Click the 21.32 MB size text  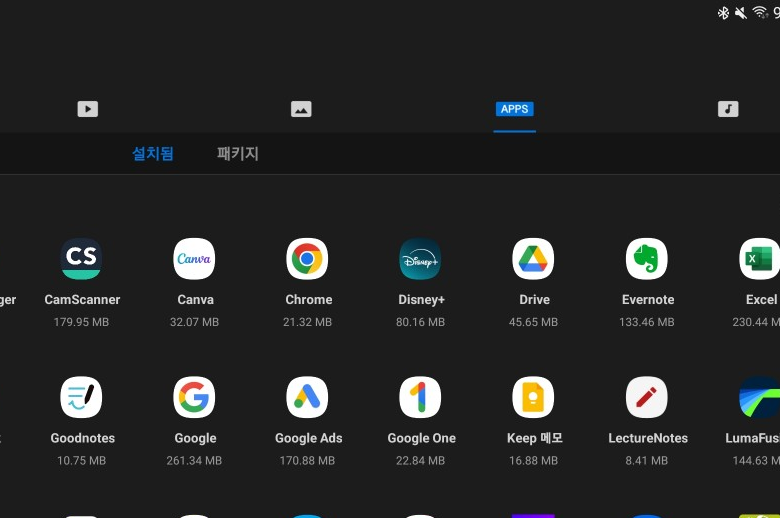tap(307, 322)
